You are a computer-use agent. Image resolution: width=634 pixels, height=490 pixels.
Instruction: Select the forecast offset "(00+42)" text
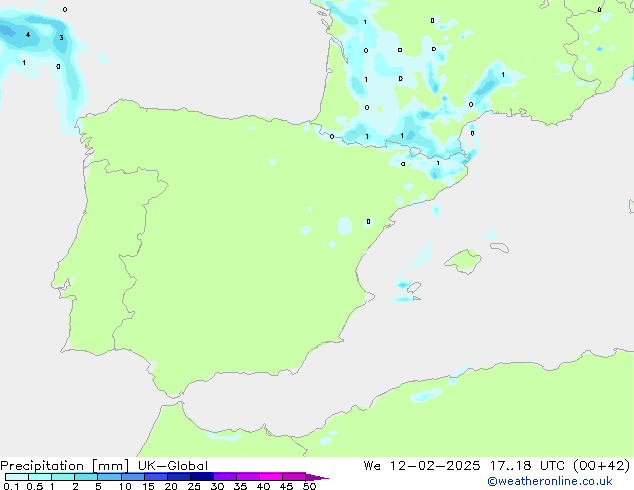601,466
